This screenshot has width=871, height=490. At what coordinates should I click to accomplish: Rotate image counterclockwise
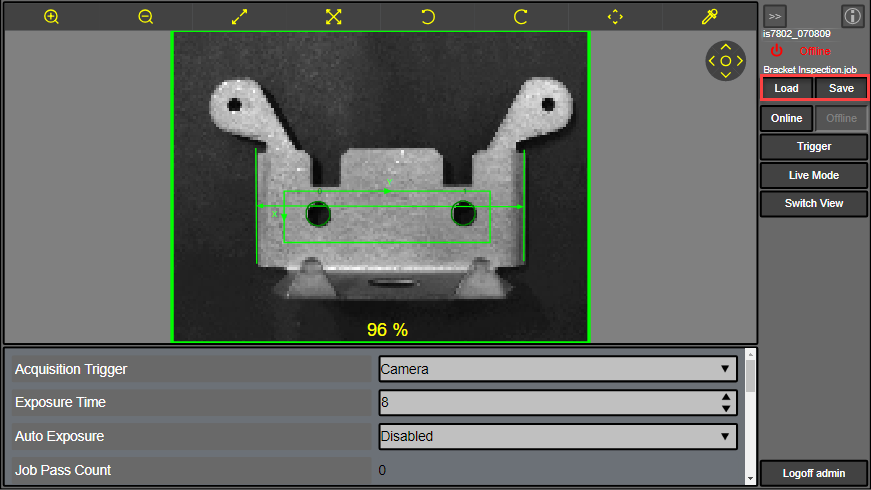coord(427,17)
